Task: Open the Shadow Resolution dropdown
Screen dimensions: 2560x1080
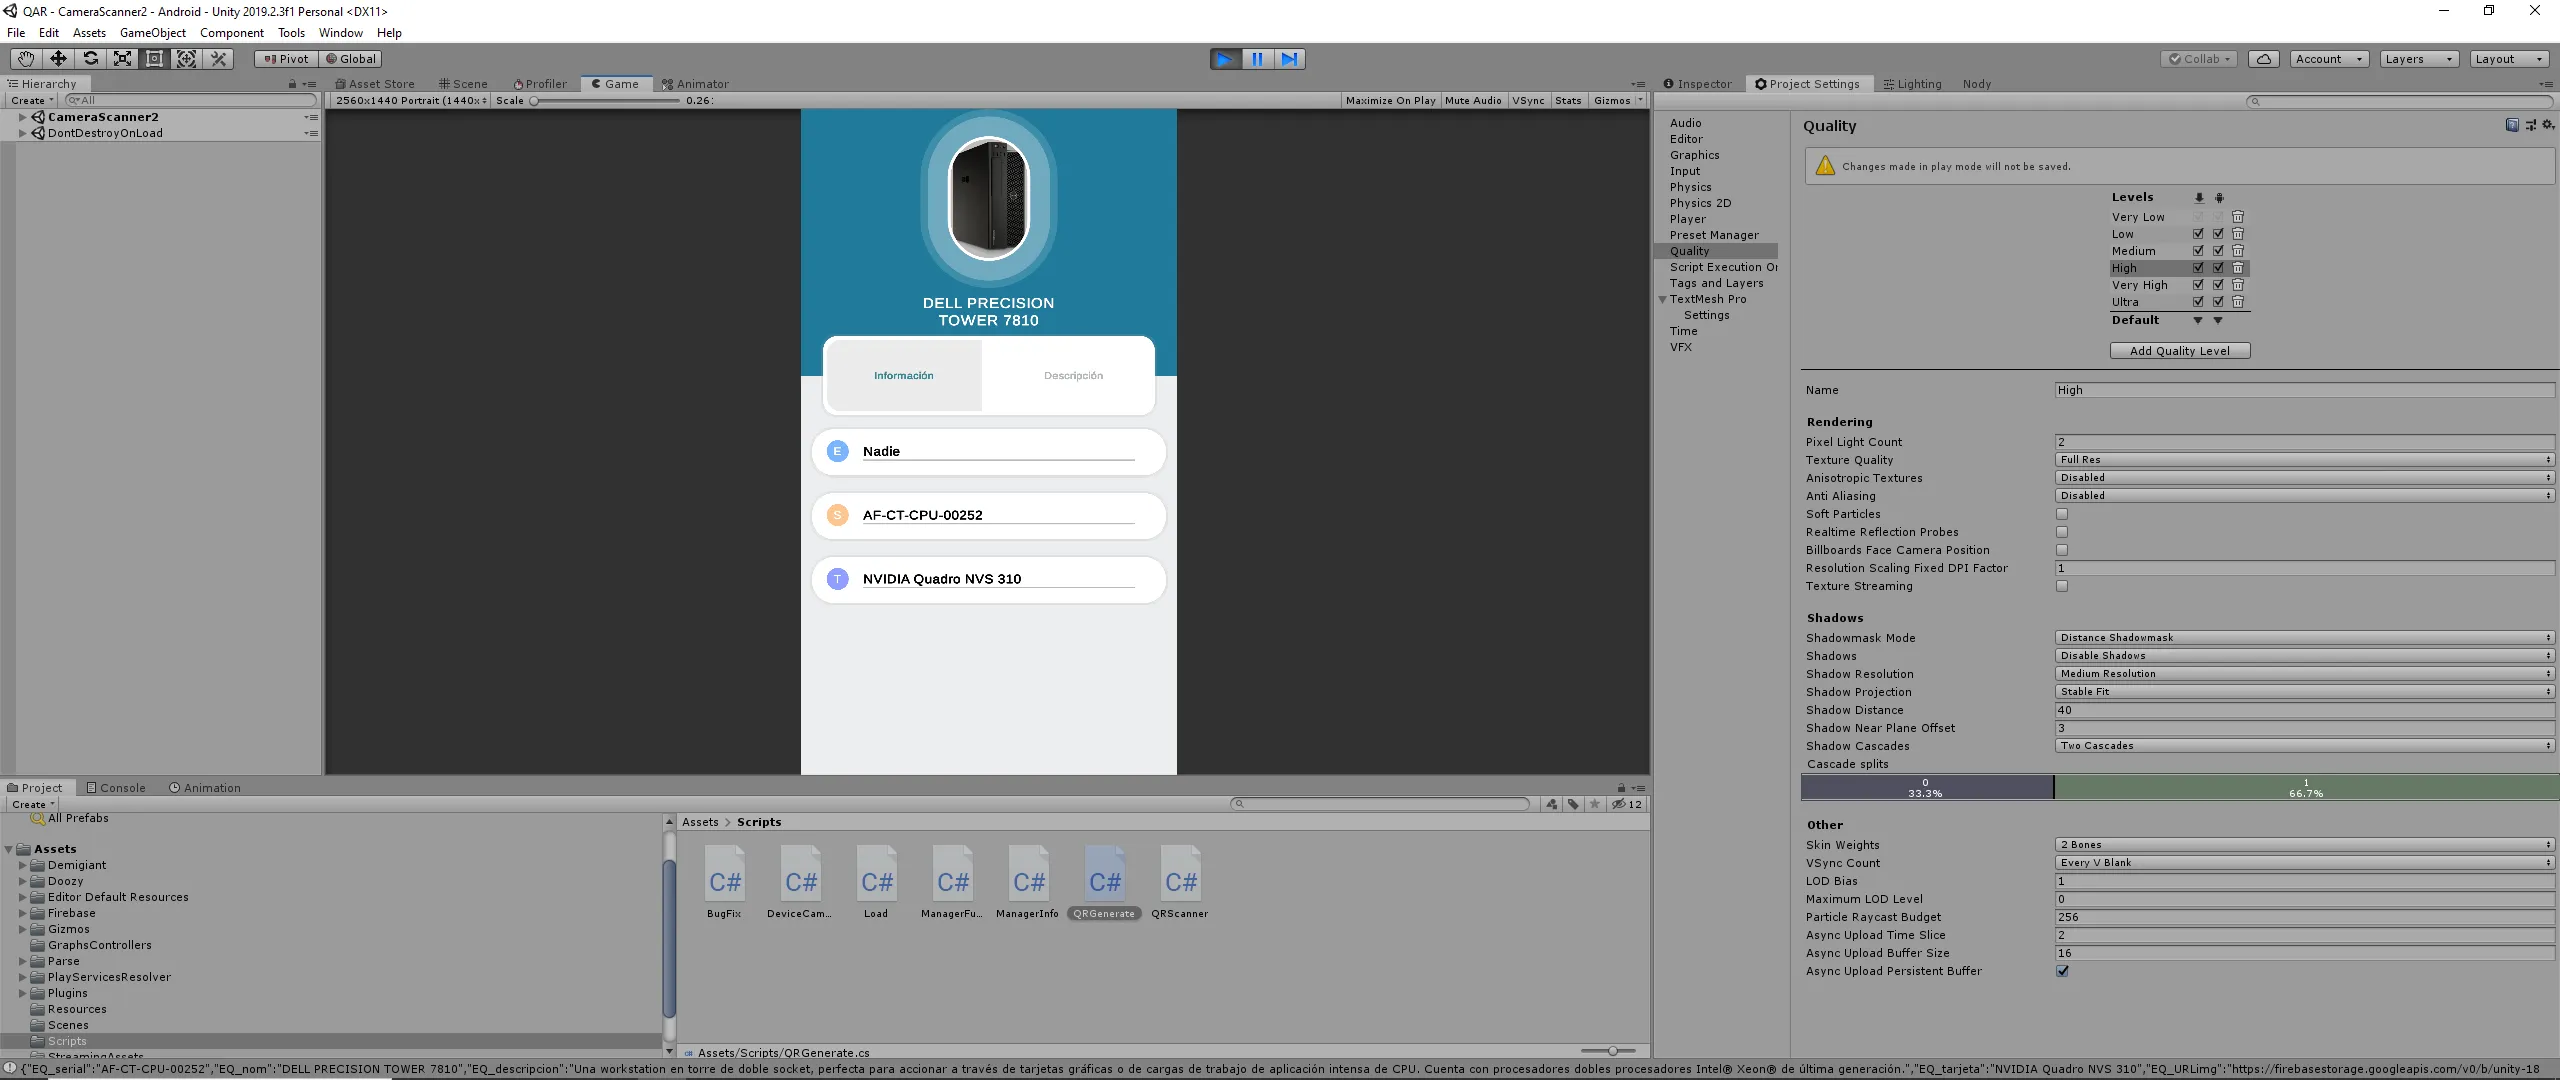Action: 2305,674
